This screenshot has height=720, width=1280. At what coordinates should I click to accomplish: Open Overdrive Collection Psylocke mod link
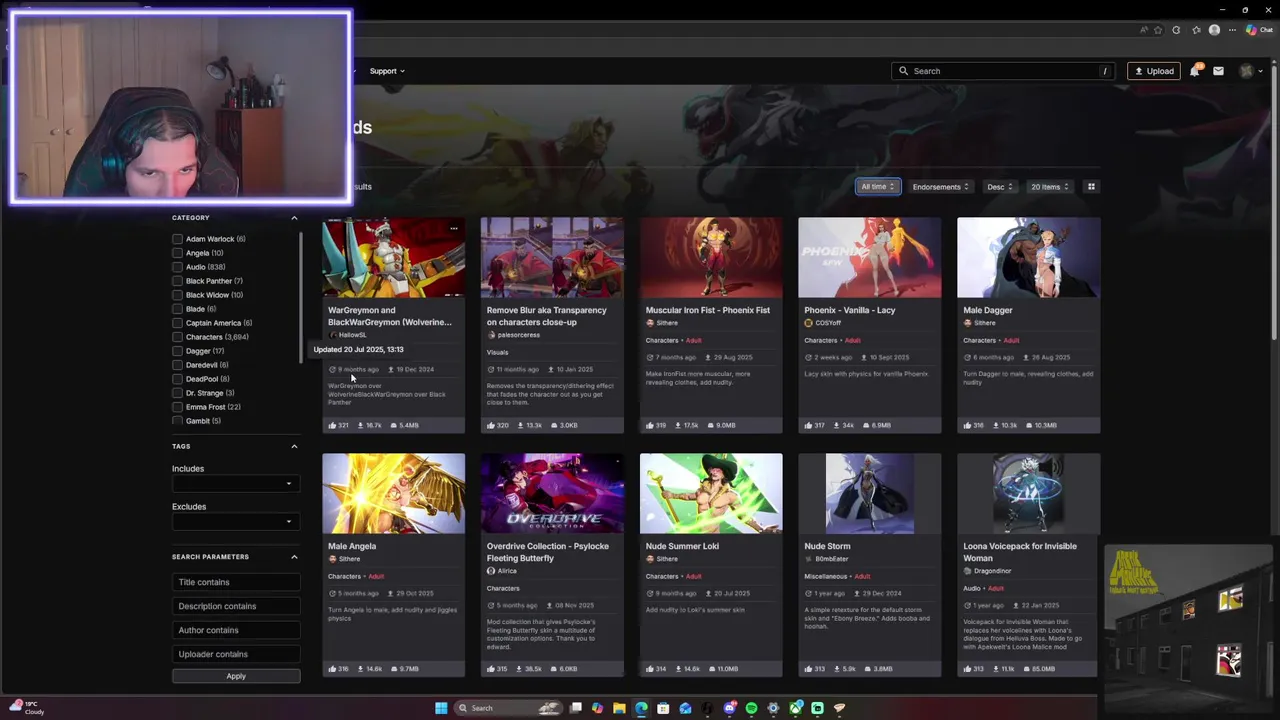coord(548,552)
